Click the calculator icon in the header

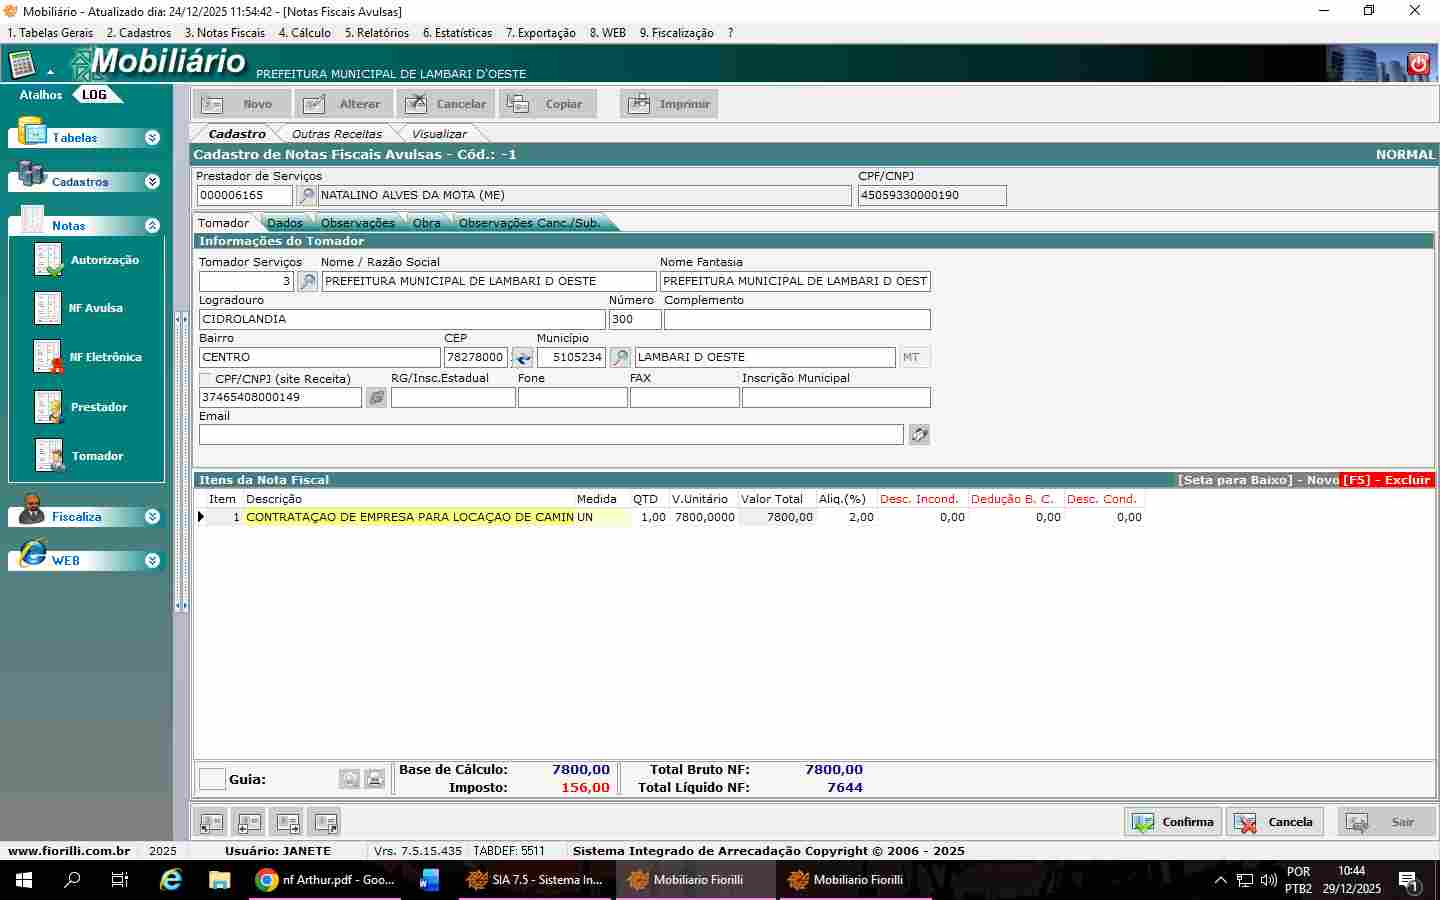coord(21,66)
